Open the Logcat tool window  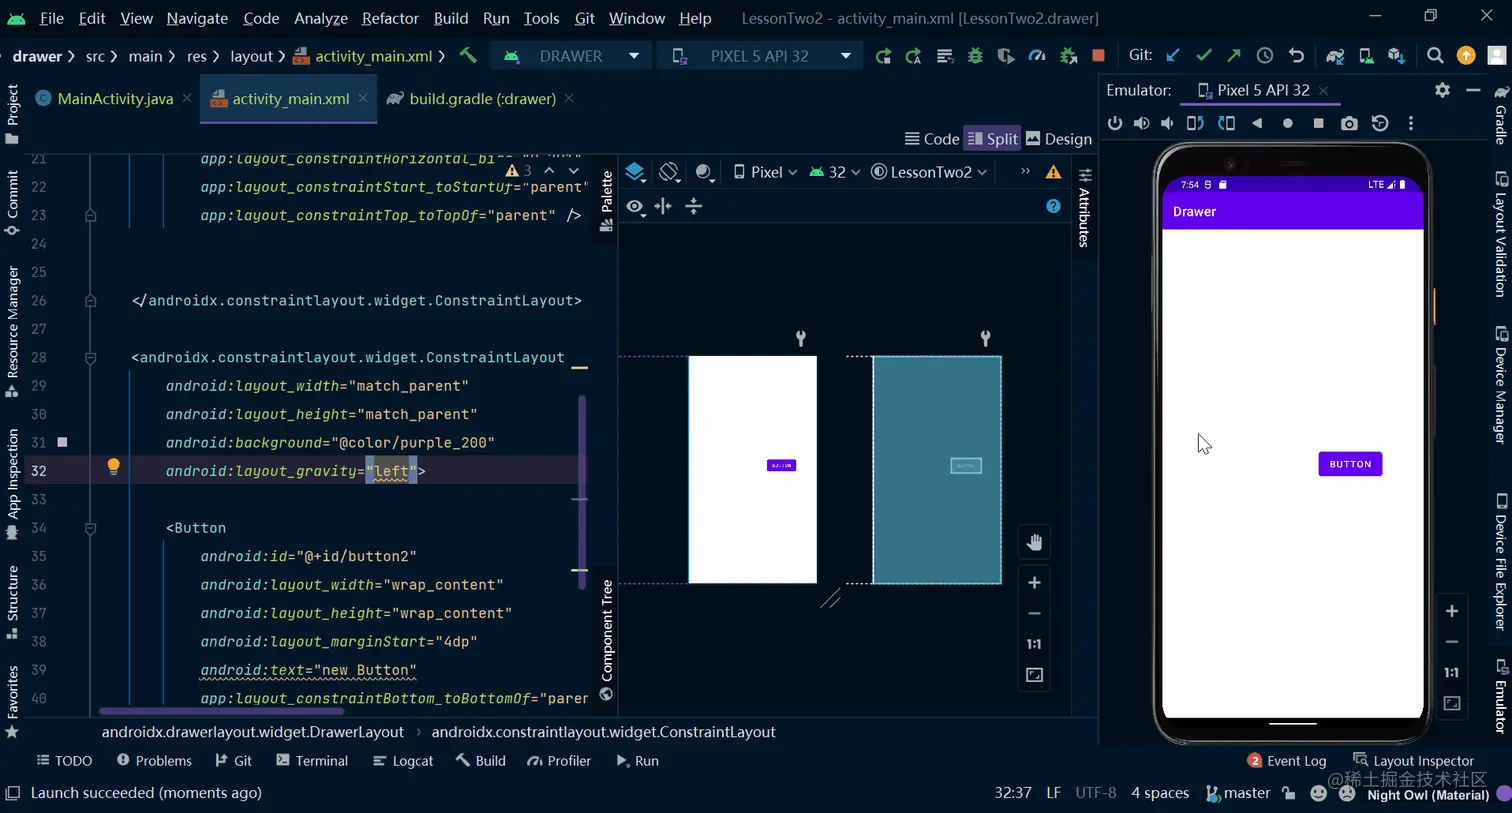click(x=403, y=761)
